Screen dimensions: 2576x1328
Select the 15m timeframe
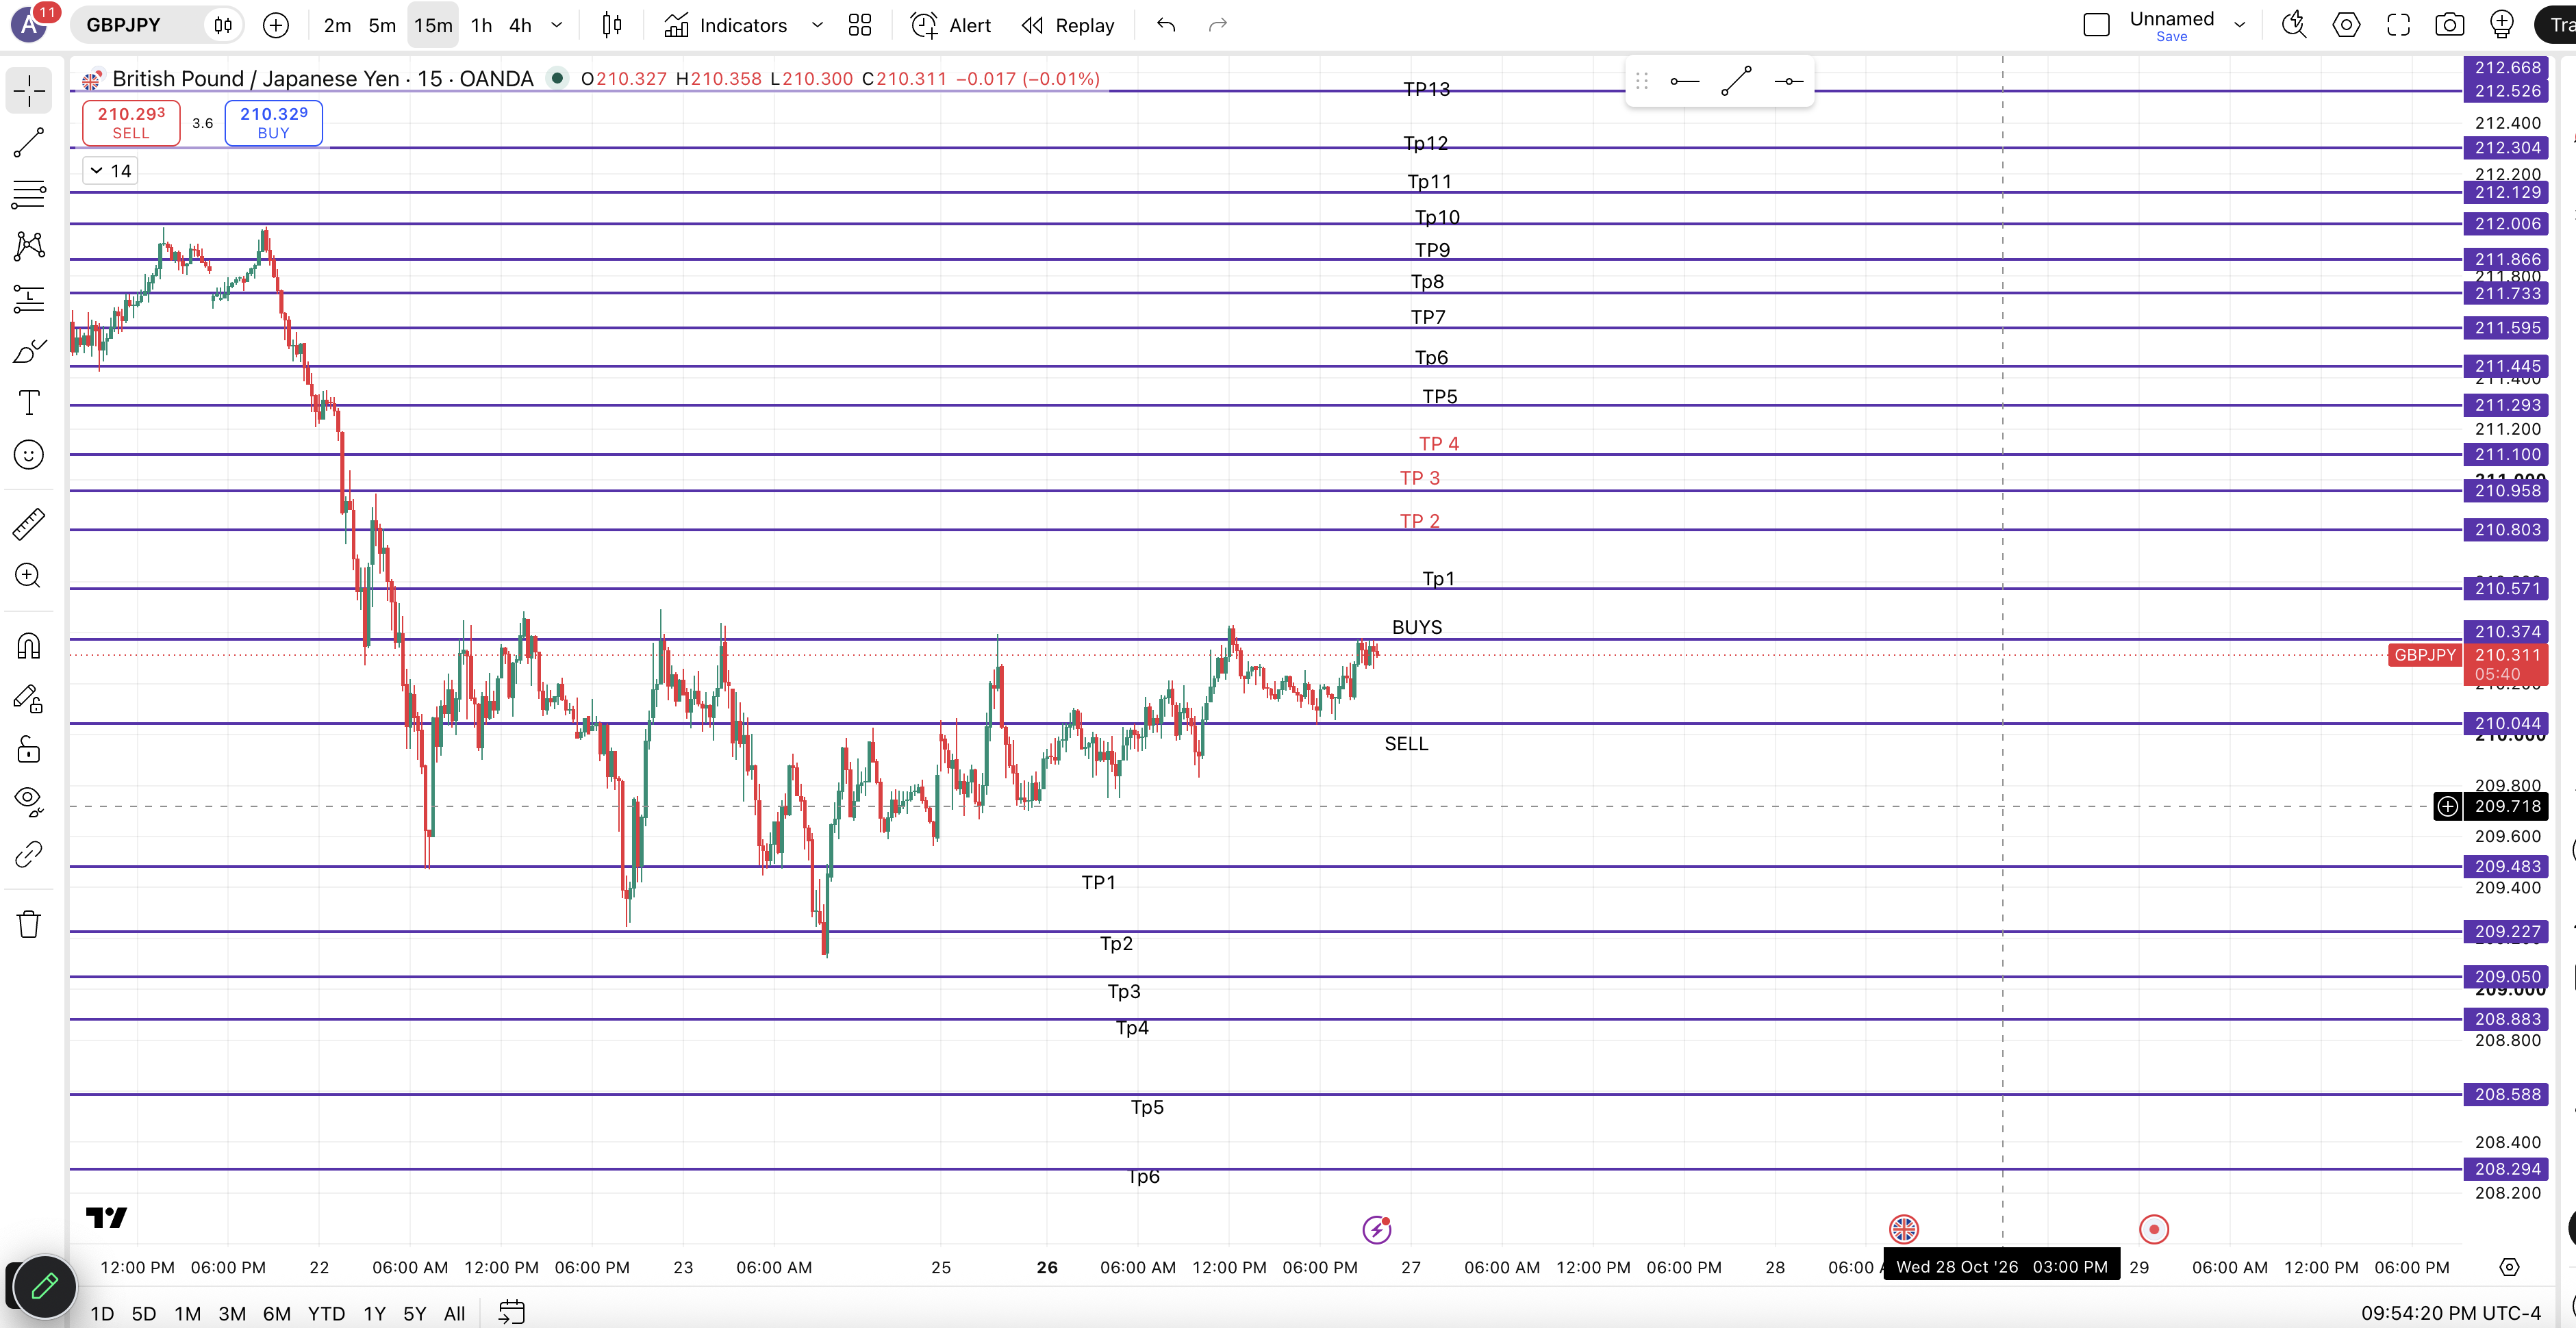[x=433, y=25]
